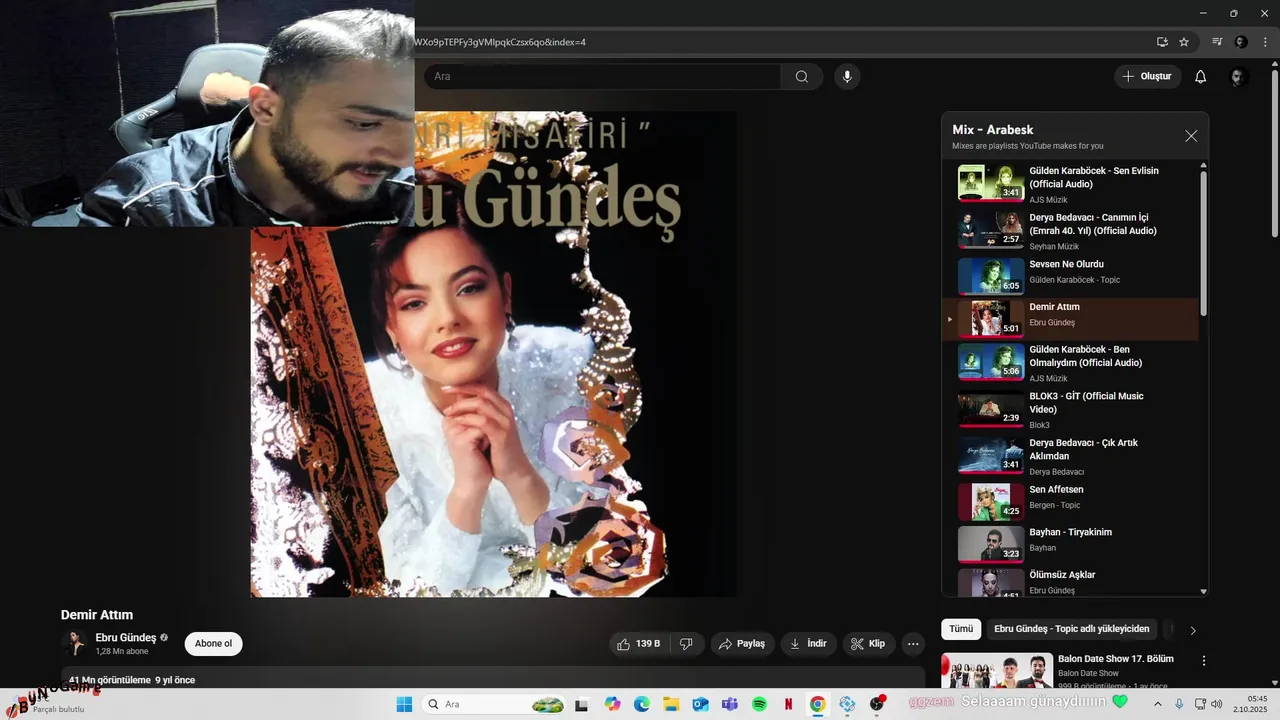Open the clock showing 05:45
Viewport: 1280px width, 720px height.
[1250, 704]
